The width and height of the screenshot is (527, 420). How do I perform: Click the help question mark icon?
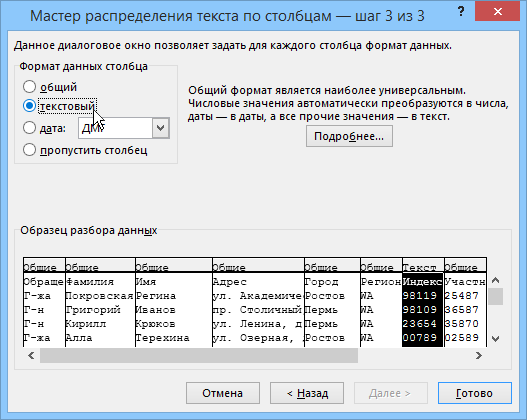click(461, 12)
